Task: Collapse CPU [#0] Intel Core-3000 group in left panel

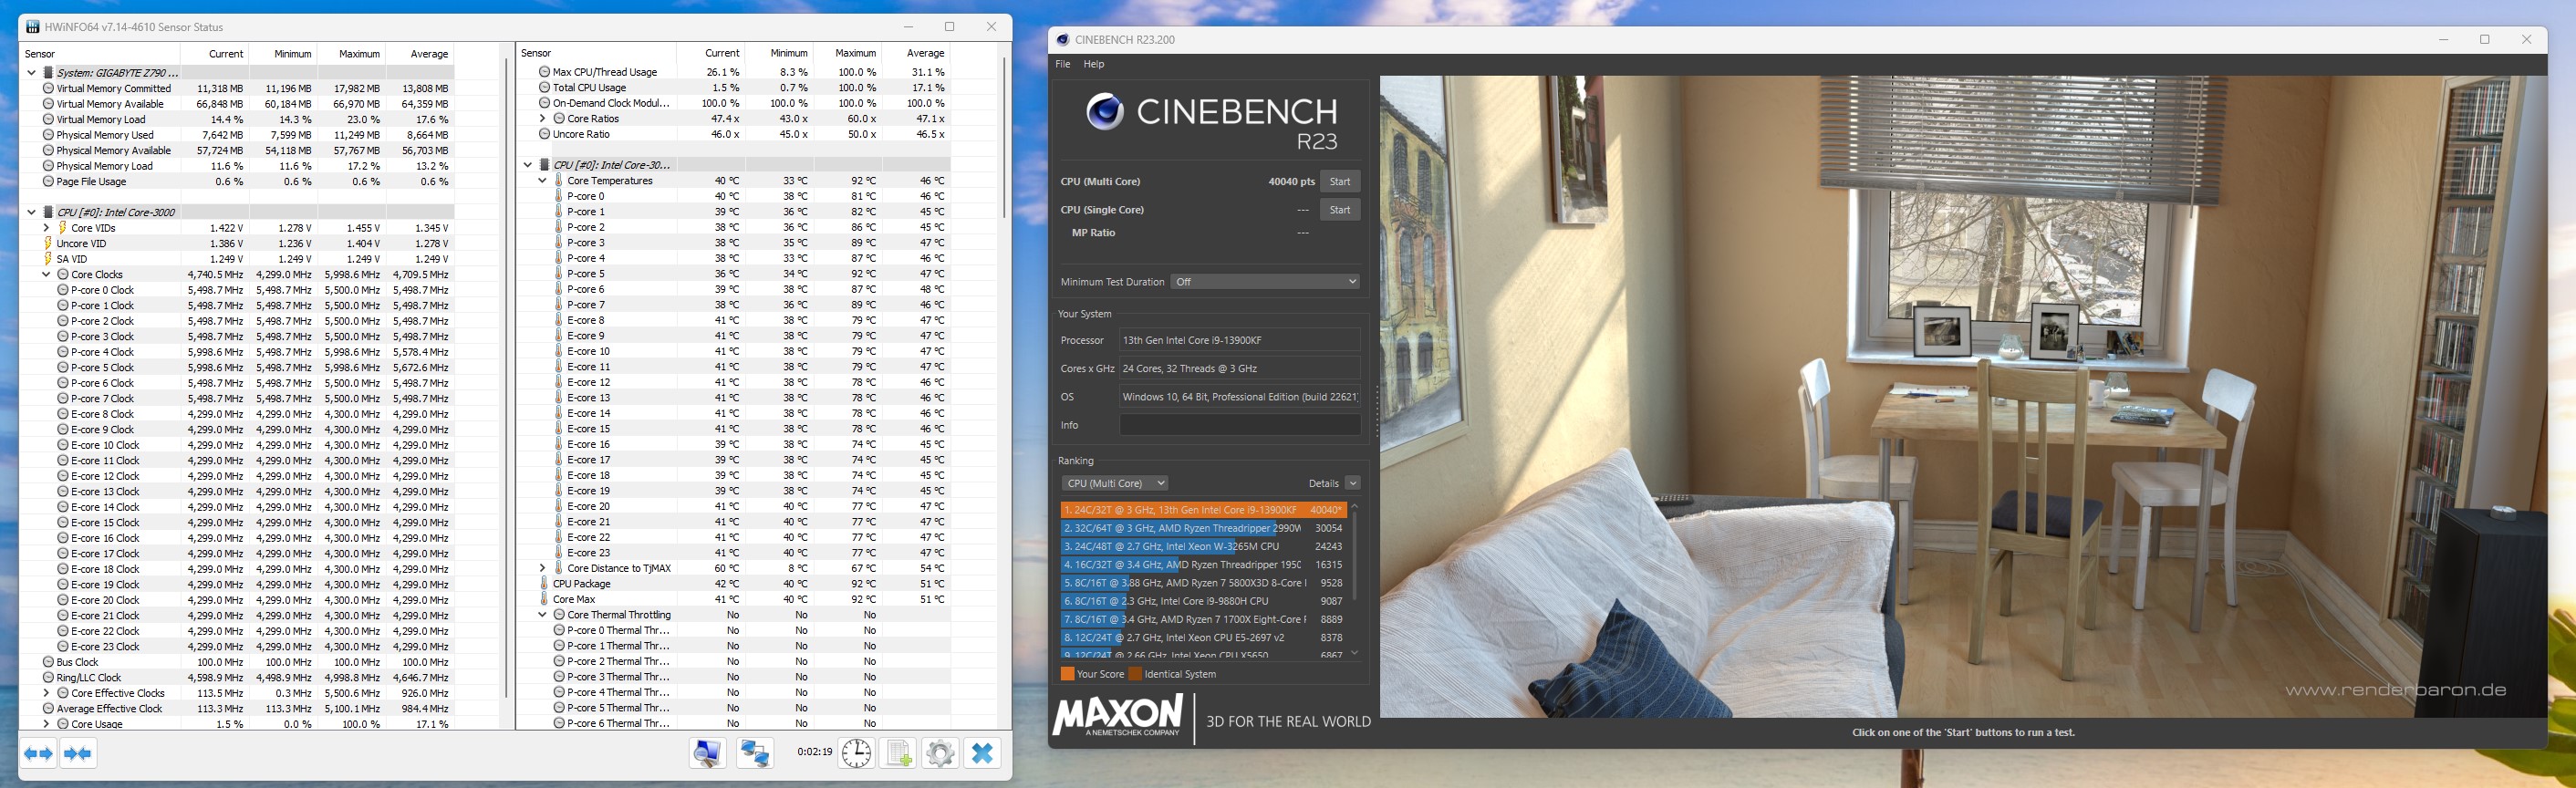Action: (x=32, y=212)
